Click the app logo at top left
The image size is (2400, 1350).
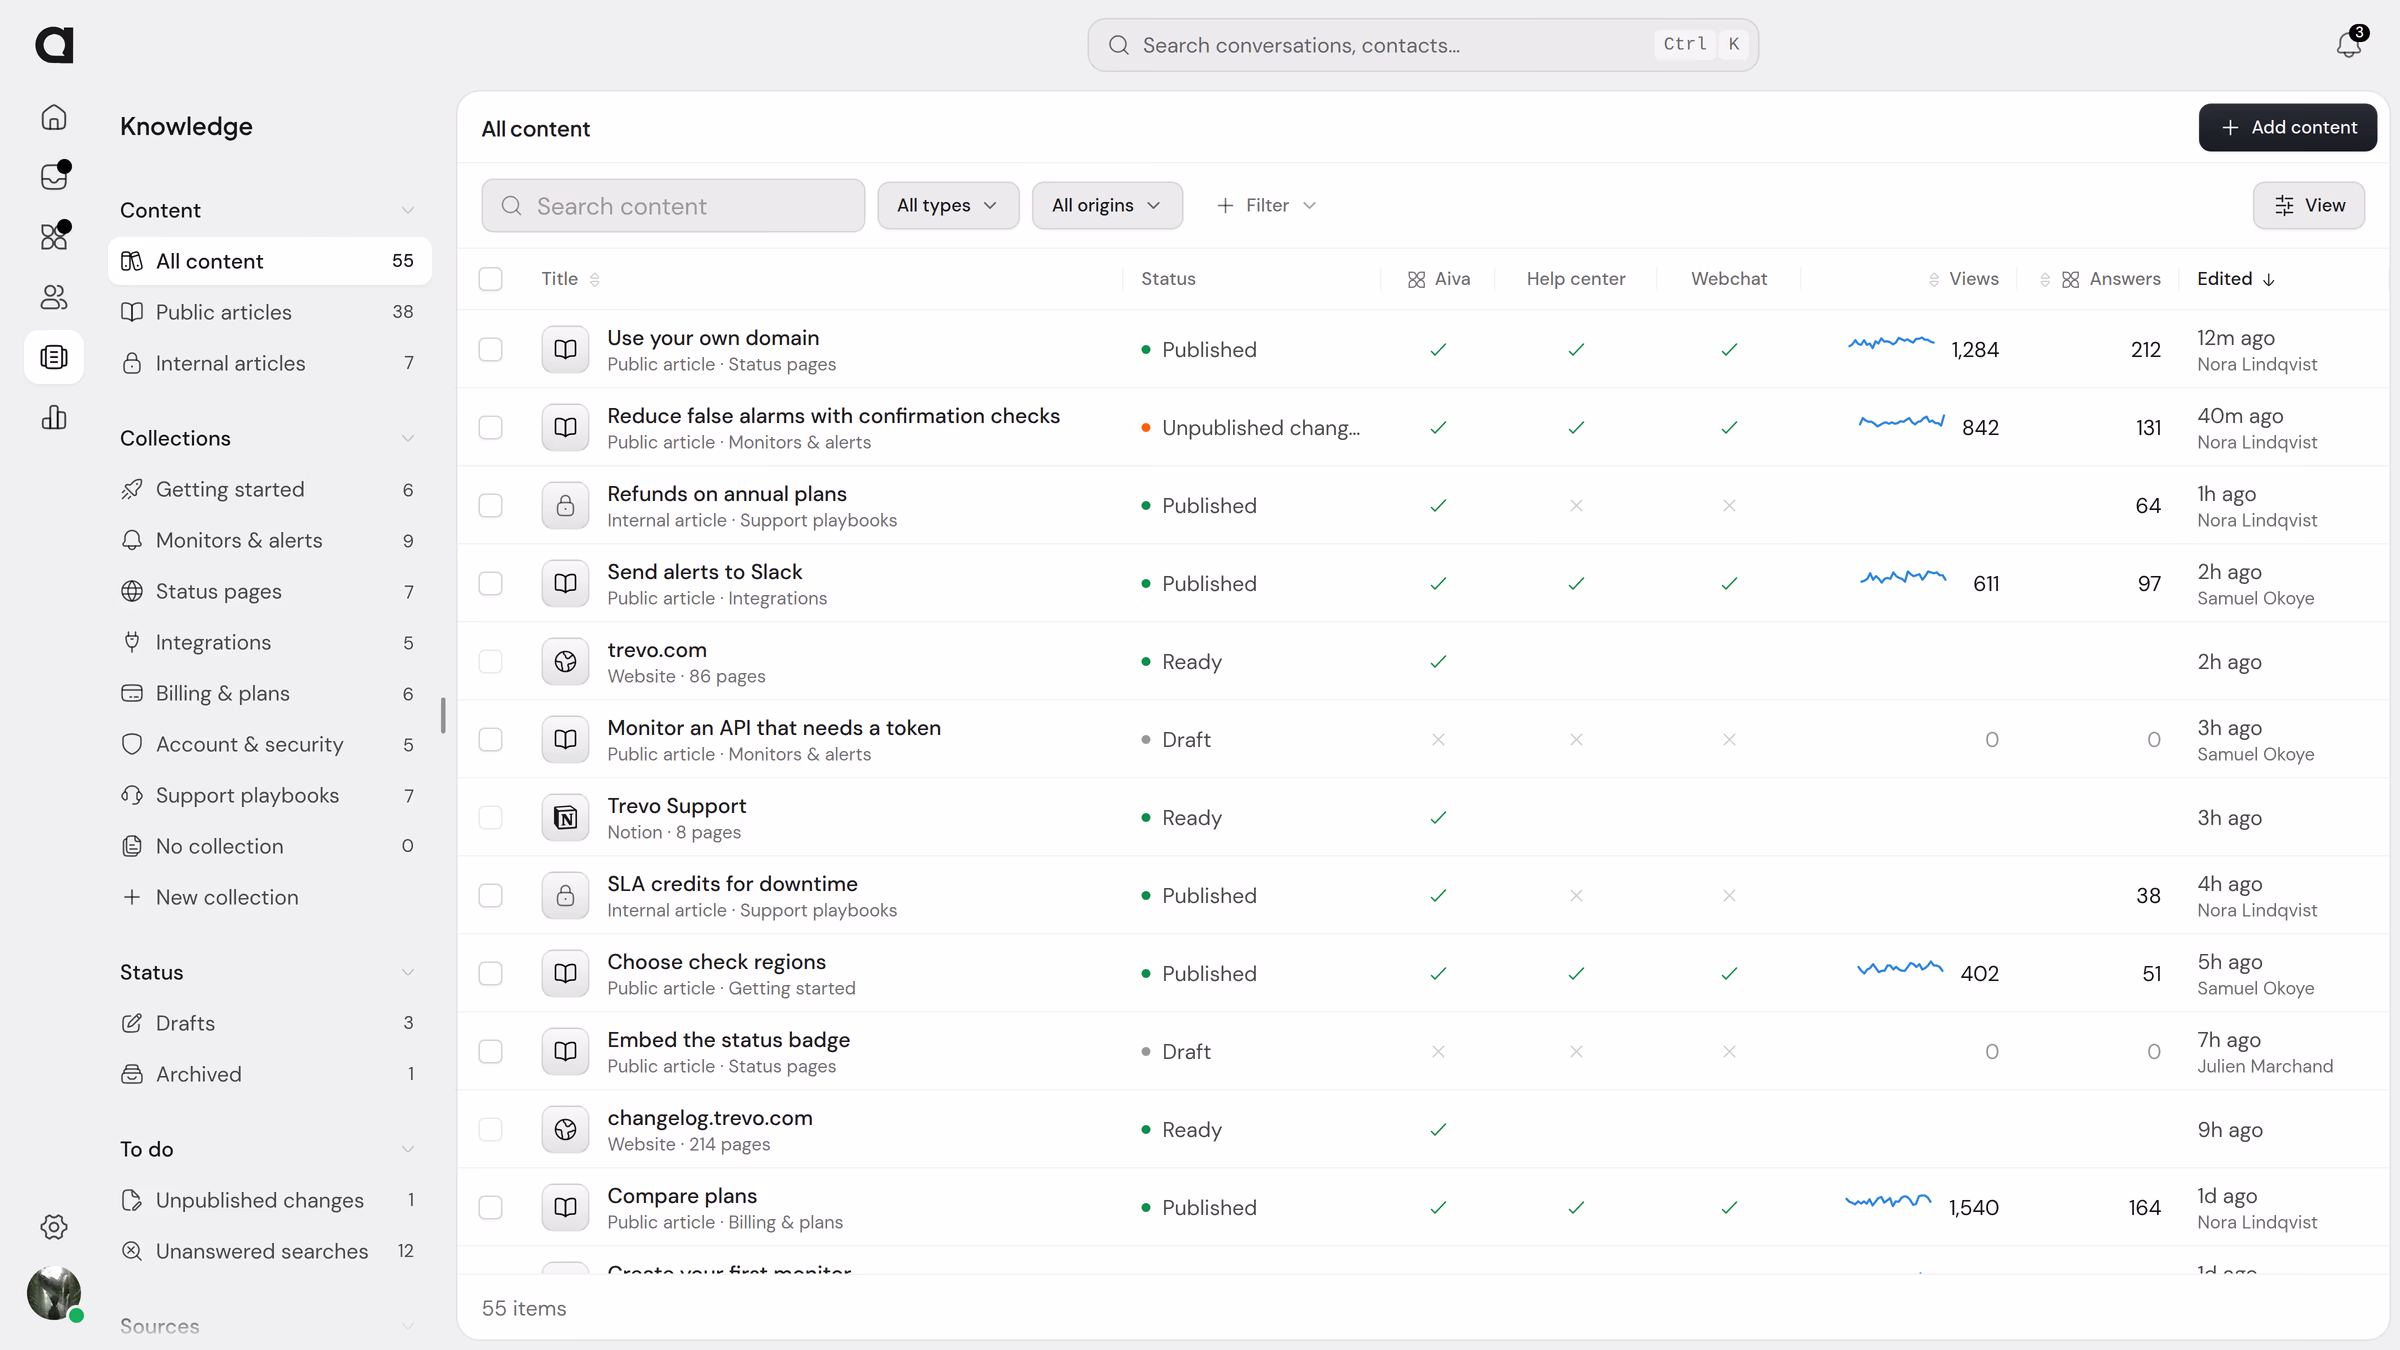point(54,45)
